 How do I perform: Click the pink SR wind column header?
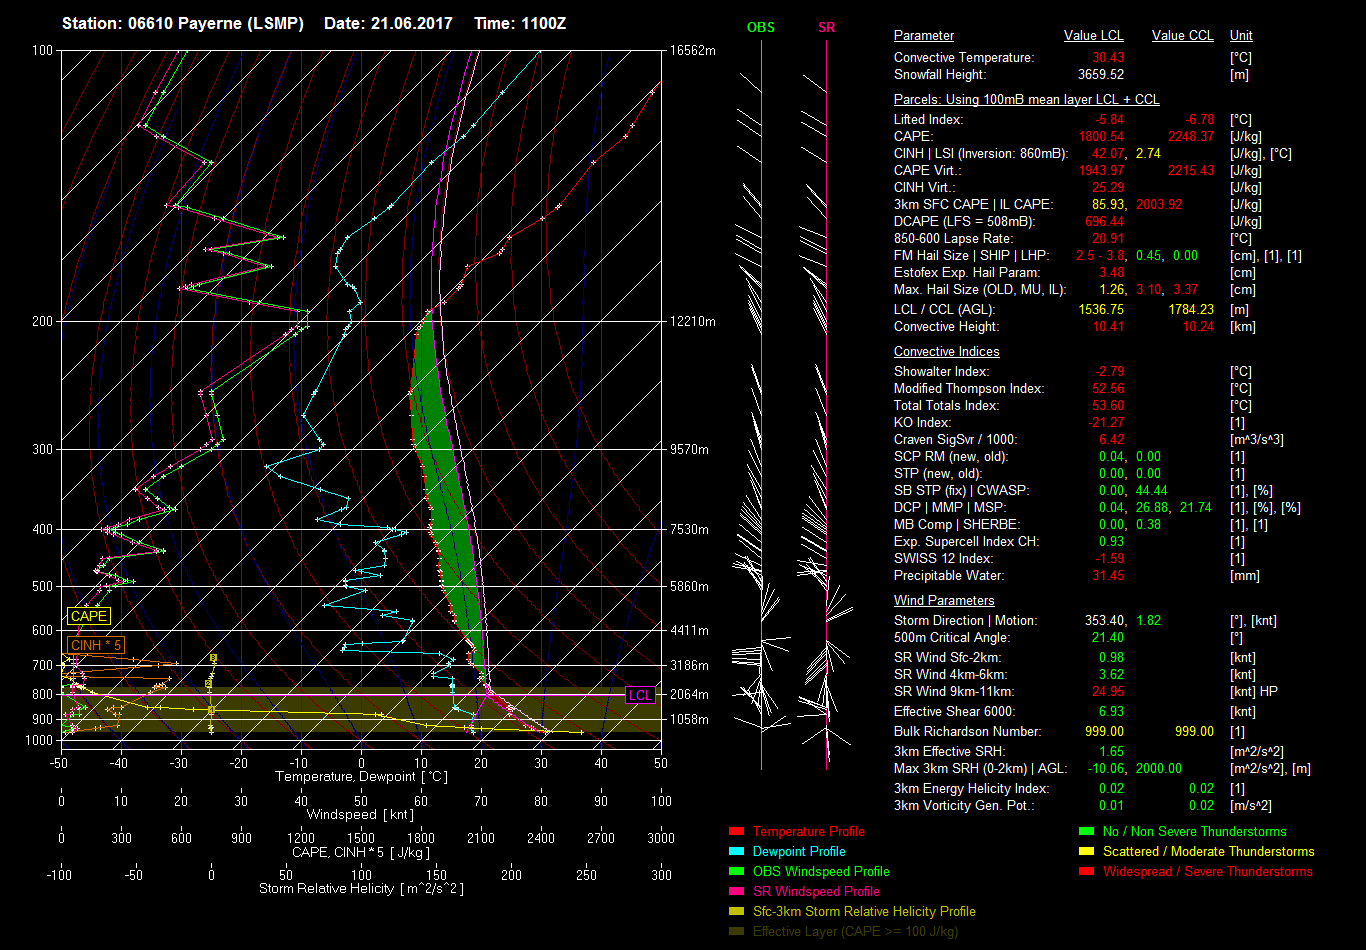(826, 28)
